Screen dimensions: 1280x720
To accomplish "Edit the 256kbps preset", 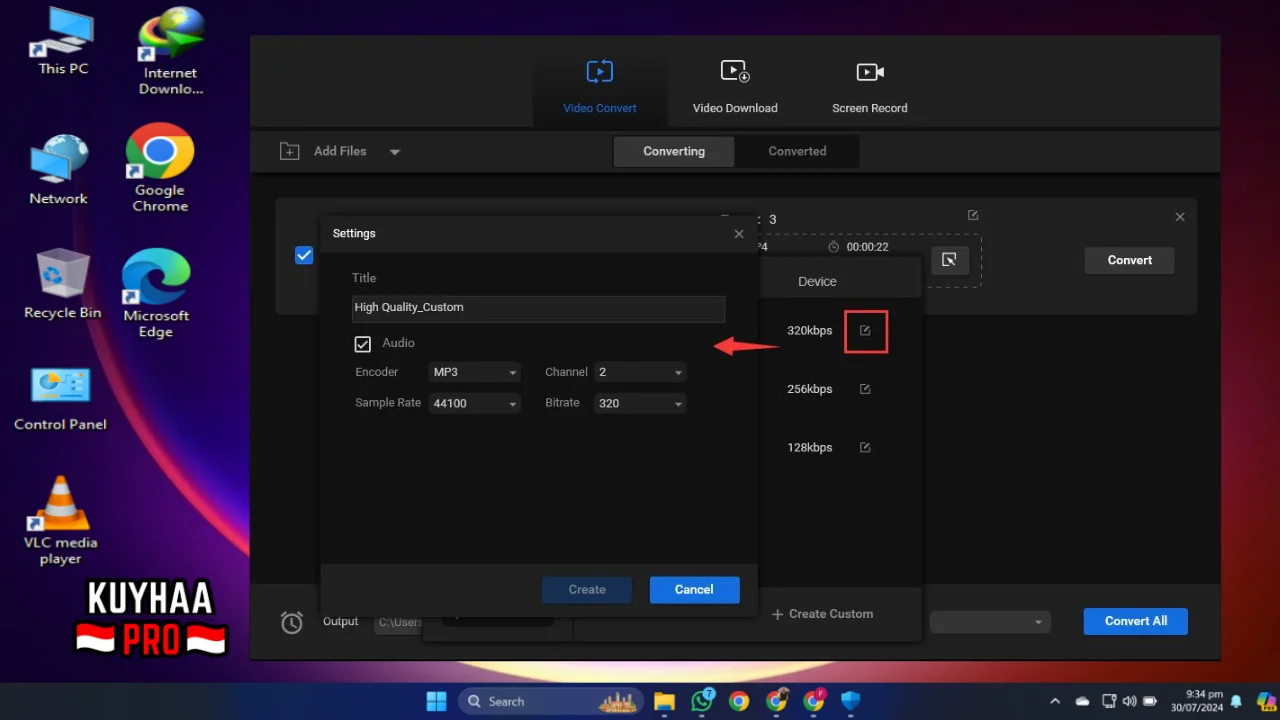I will coord(866,389).
